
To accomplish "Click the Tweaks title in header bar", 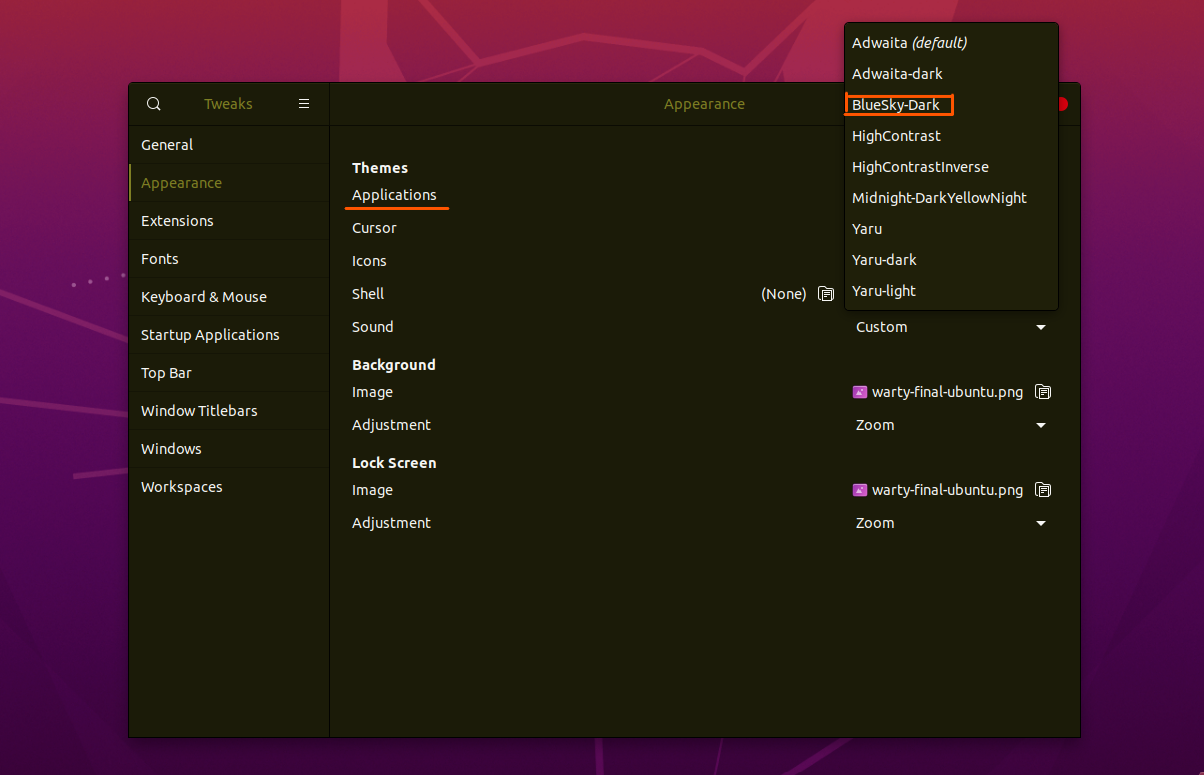I will (x=228, y=104).
